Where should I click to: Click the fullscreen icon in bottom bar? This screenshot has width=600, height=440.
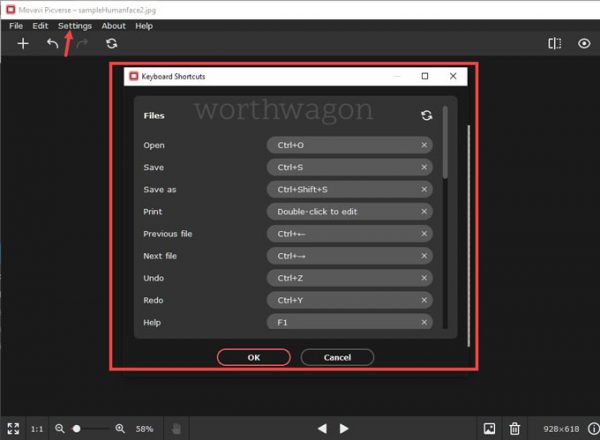click(x=13, y=428)
